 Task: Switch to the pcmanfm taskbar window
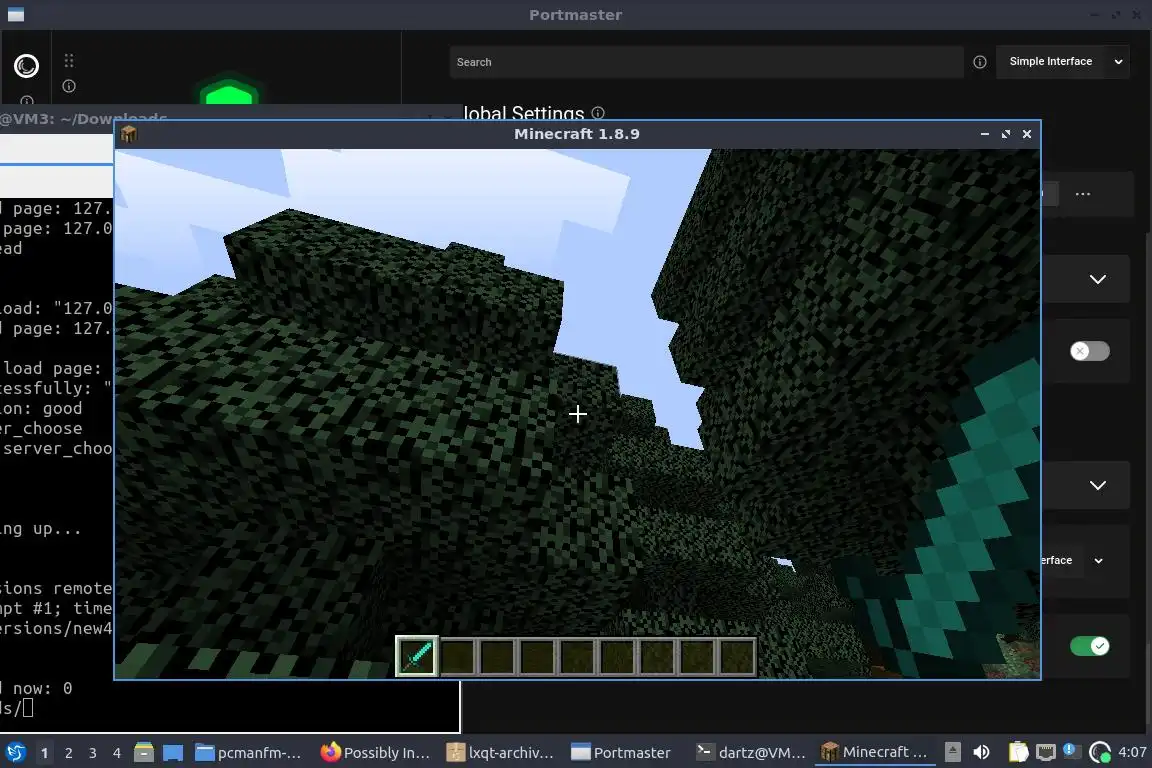point(248,753)
